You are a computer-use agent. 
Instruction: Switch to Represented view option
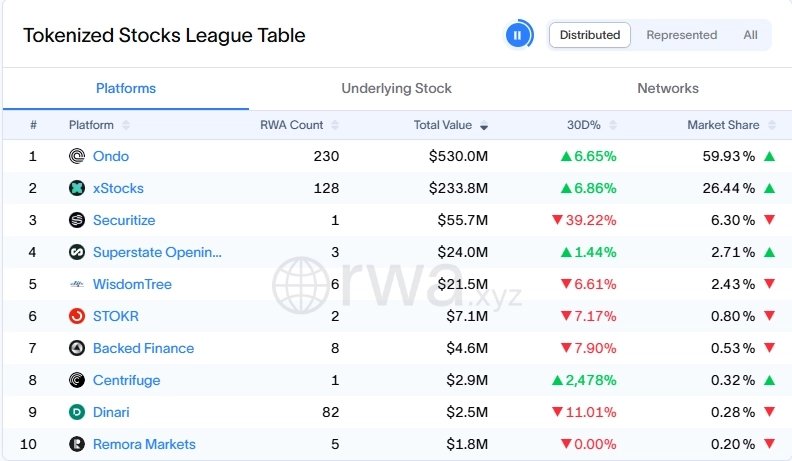tap(681, 35)
